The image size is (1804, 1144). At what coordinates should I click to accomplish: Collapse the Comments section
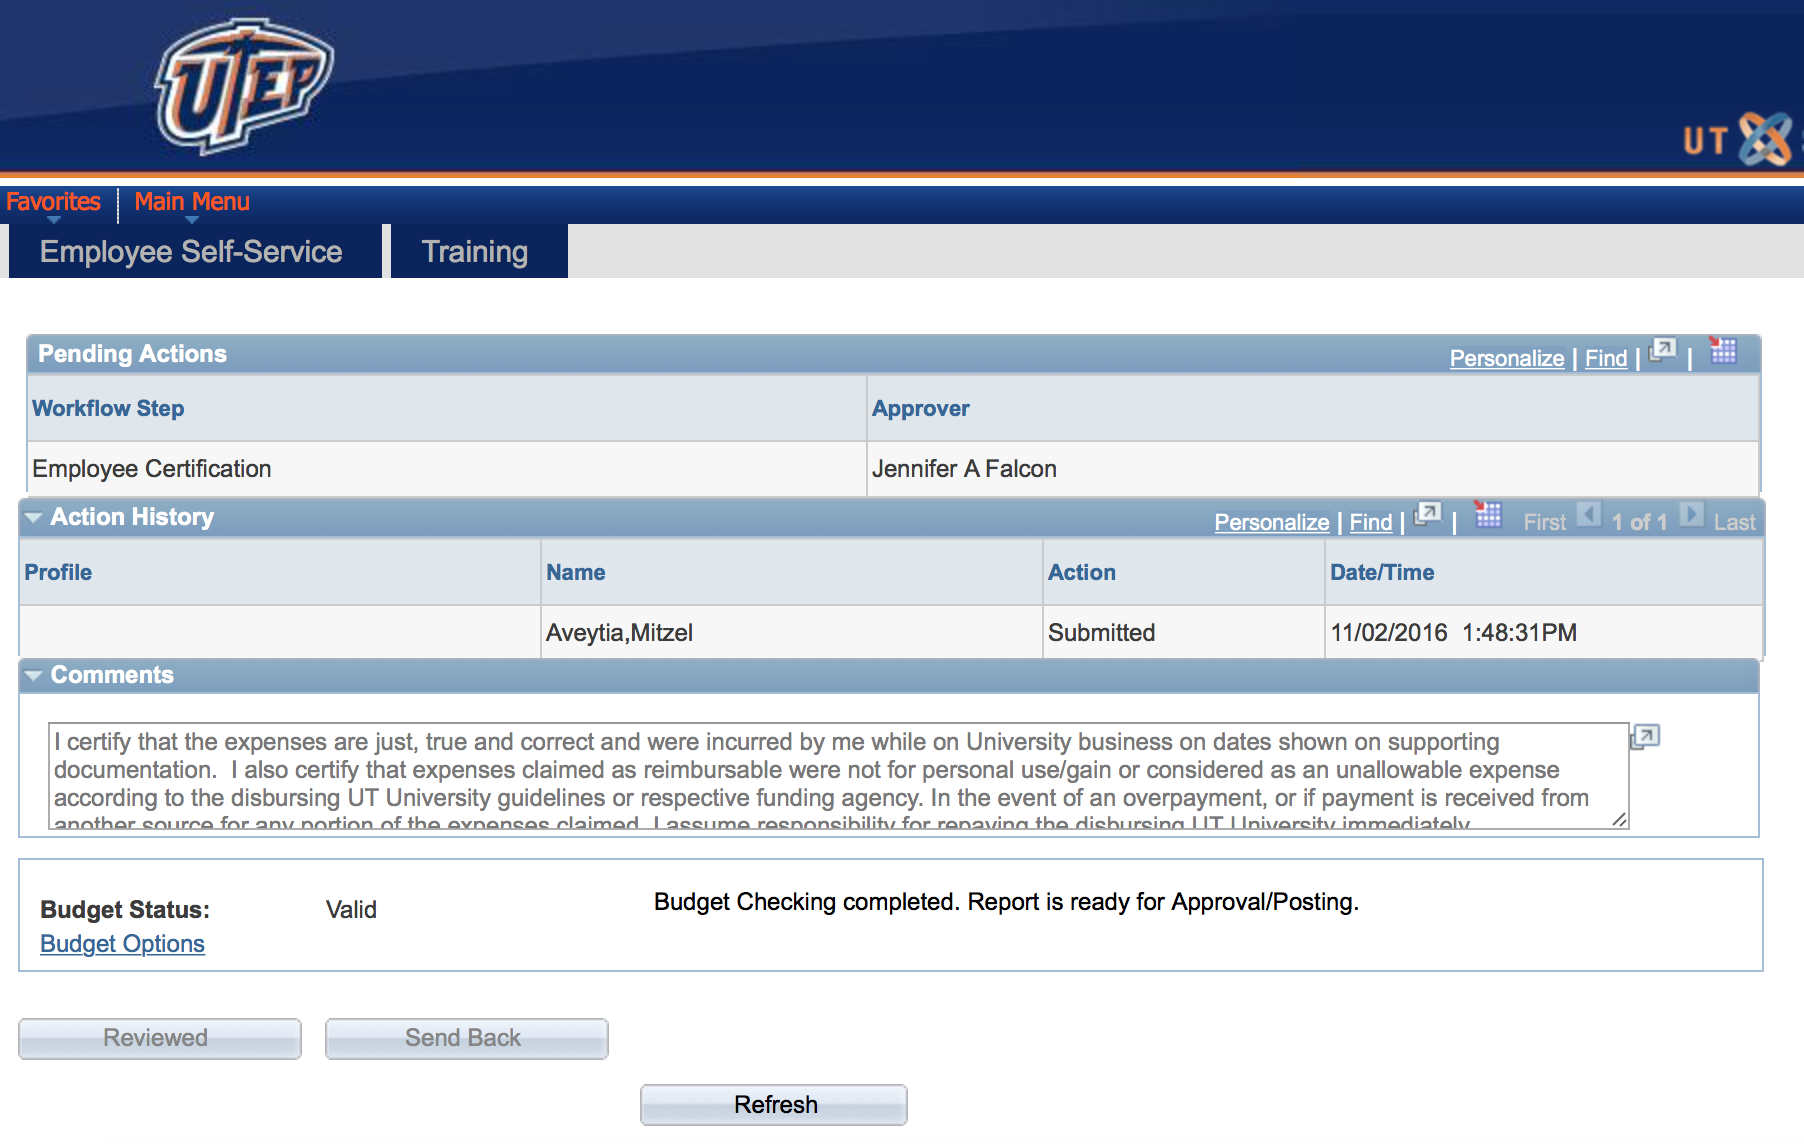tap(34, 676)
